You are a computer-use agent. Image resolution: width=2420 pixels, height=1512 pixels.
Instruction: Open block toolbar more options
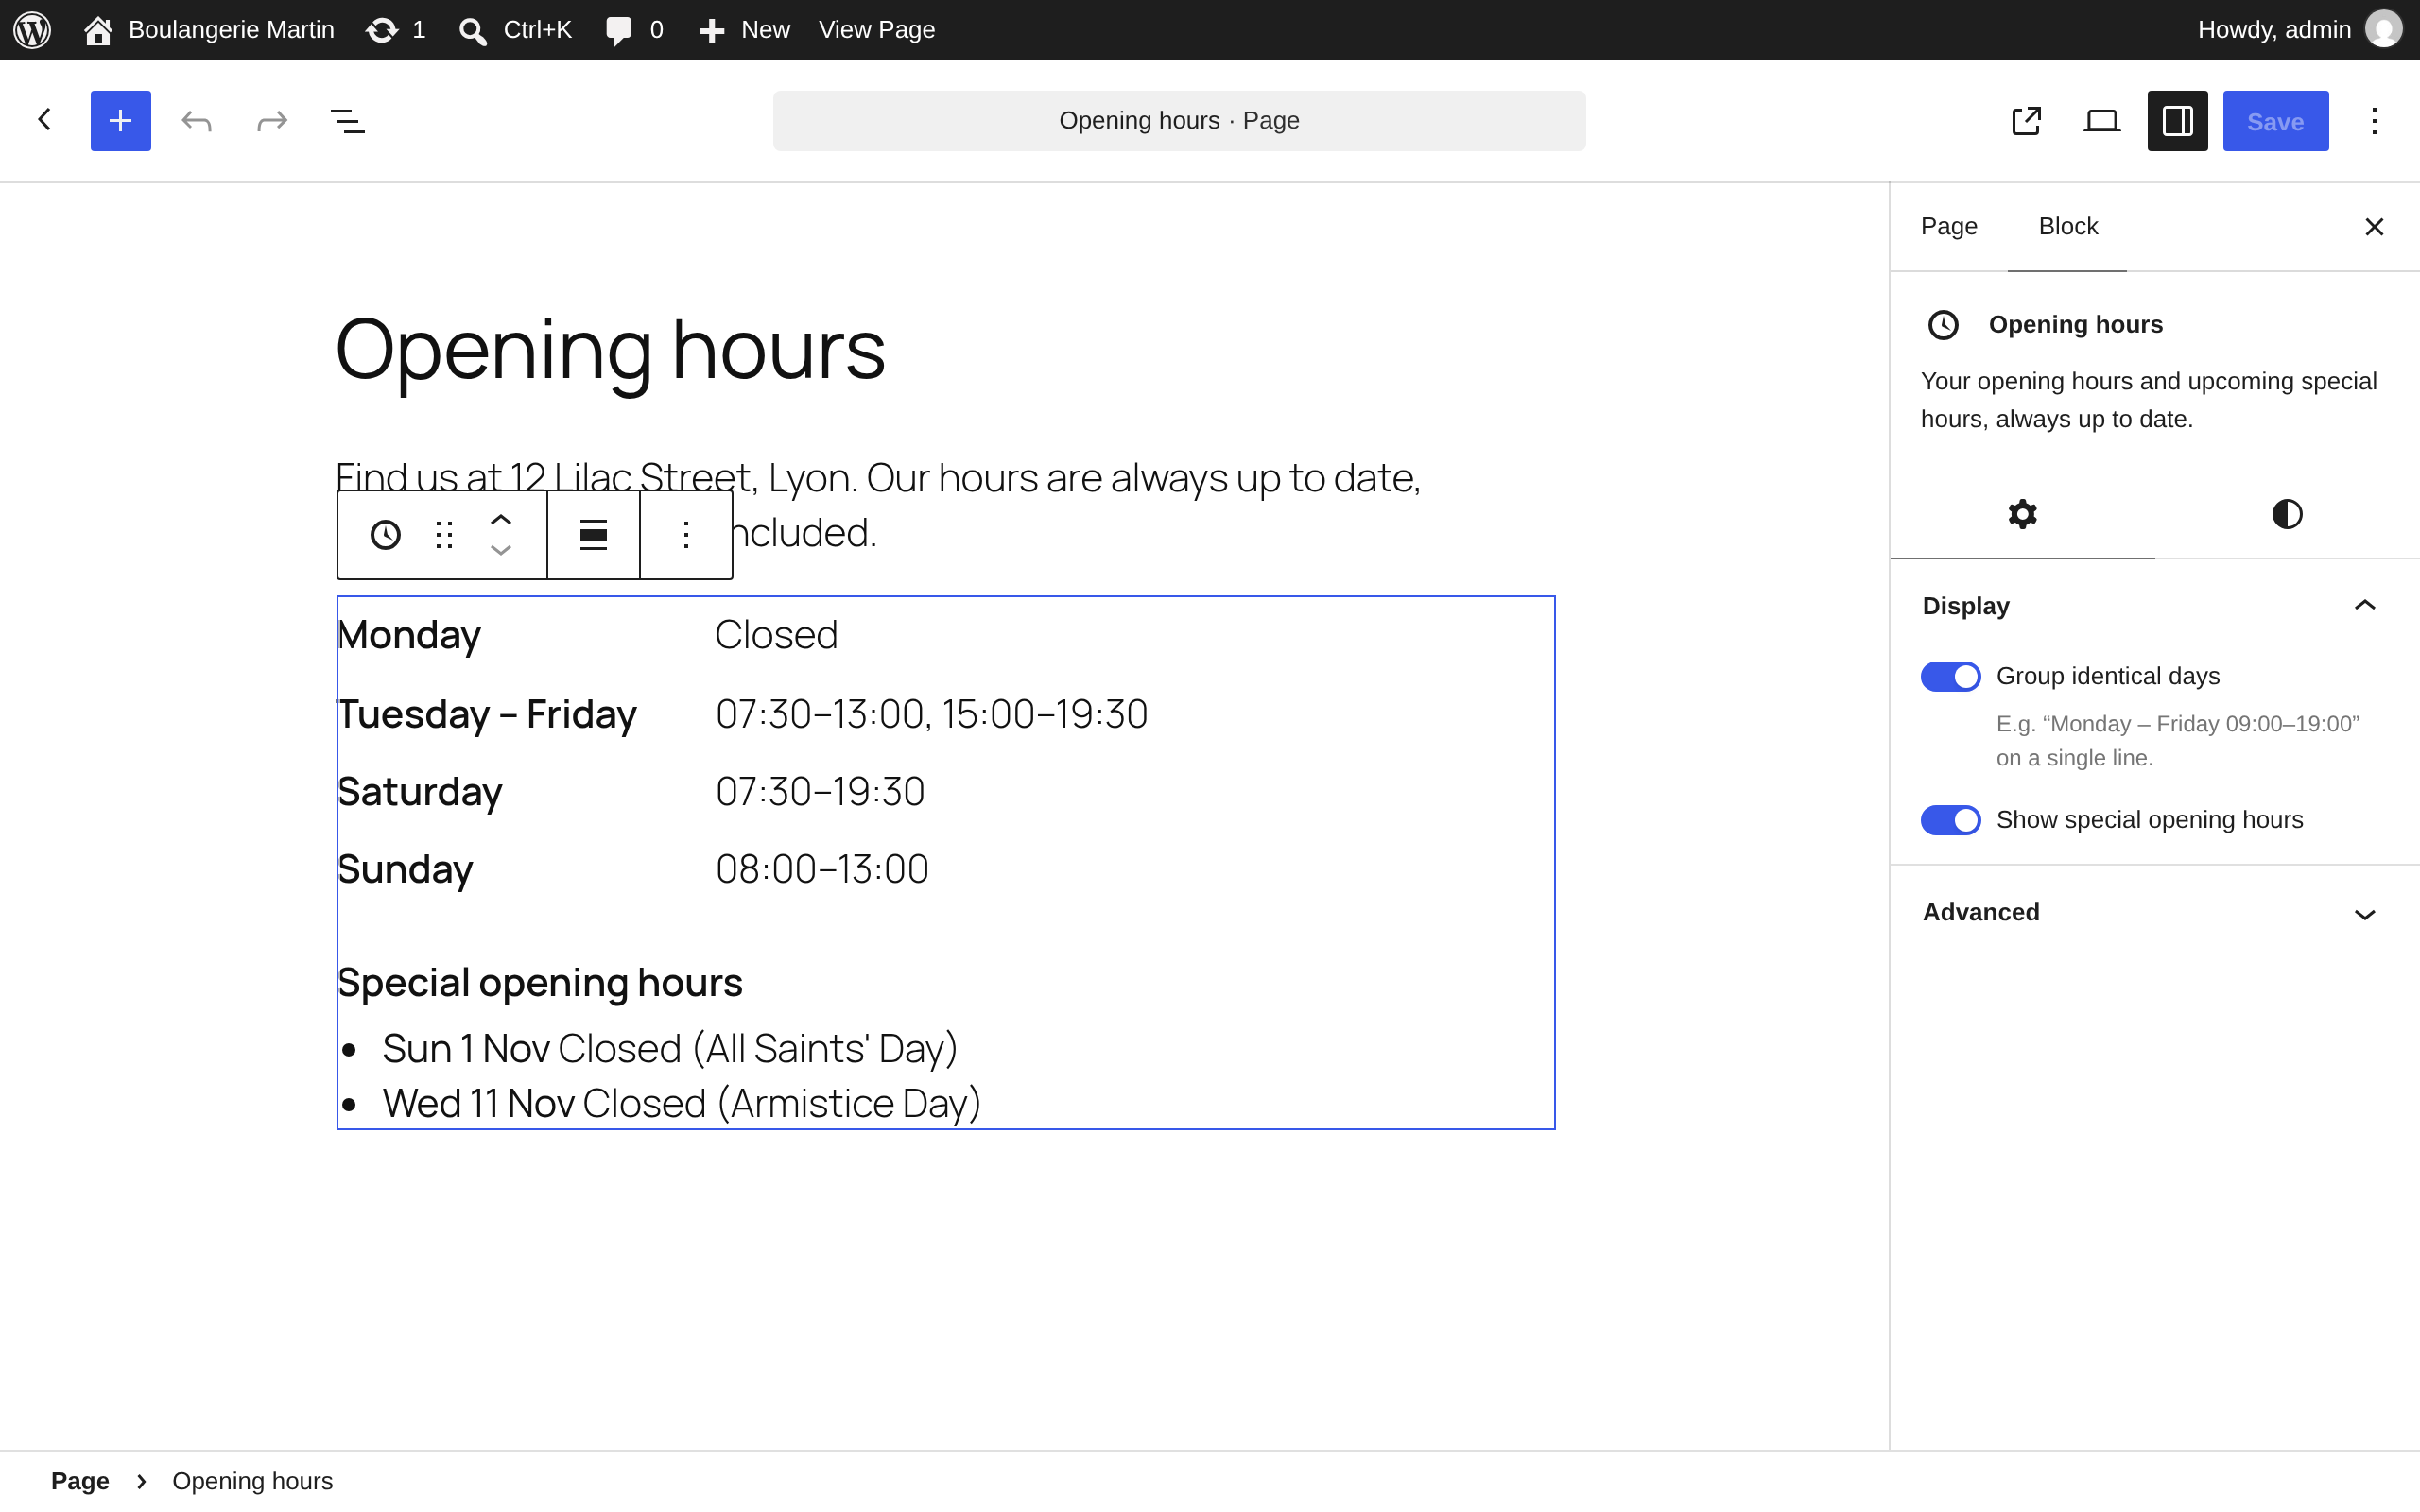tap(686, 535)
